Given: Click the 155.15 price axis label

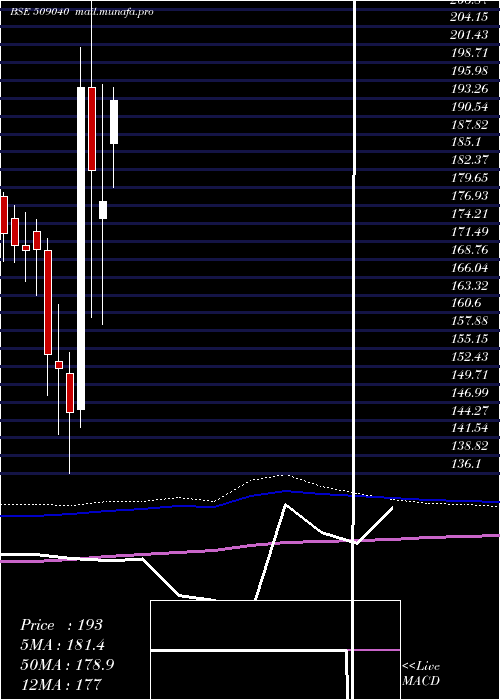Looking at the screenshot, I should [x=469, y=338].
